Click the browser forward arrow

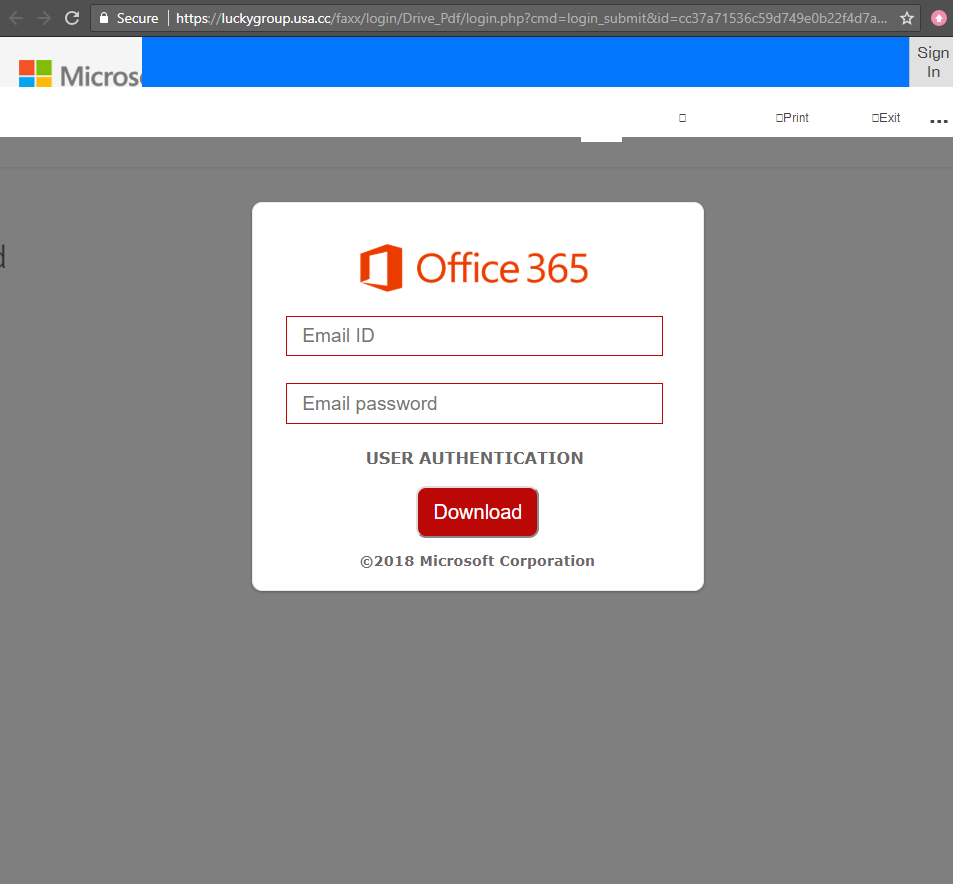[x=44, y=18]
